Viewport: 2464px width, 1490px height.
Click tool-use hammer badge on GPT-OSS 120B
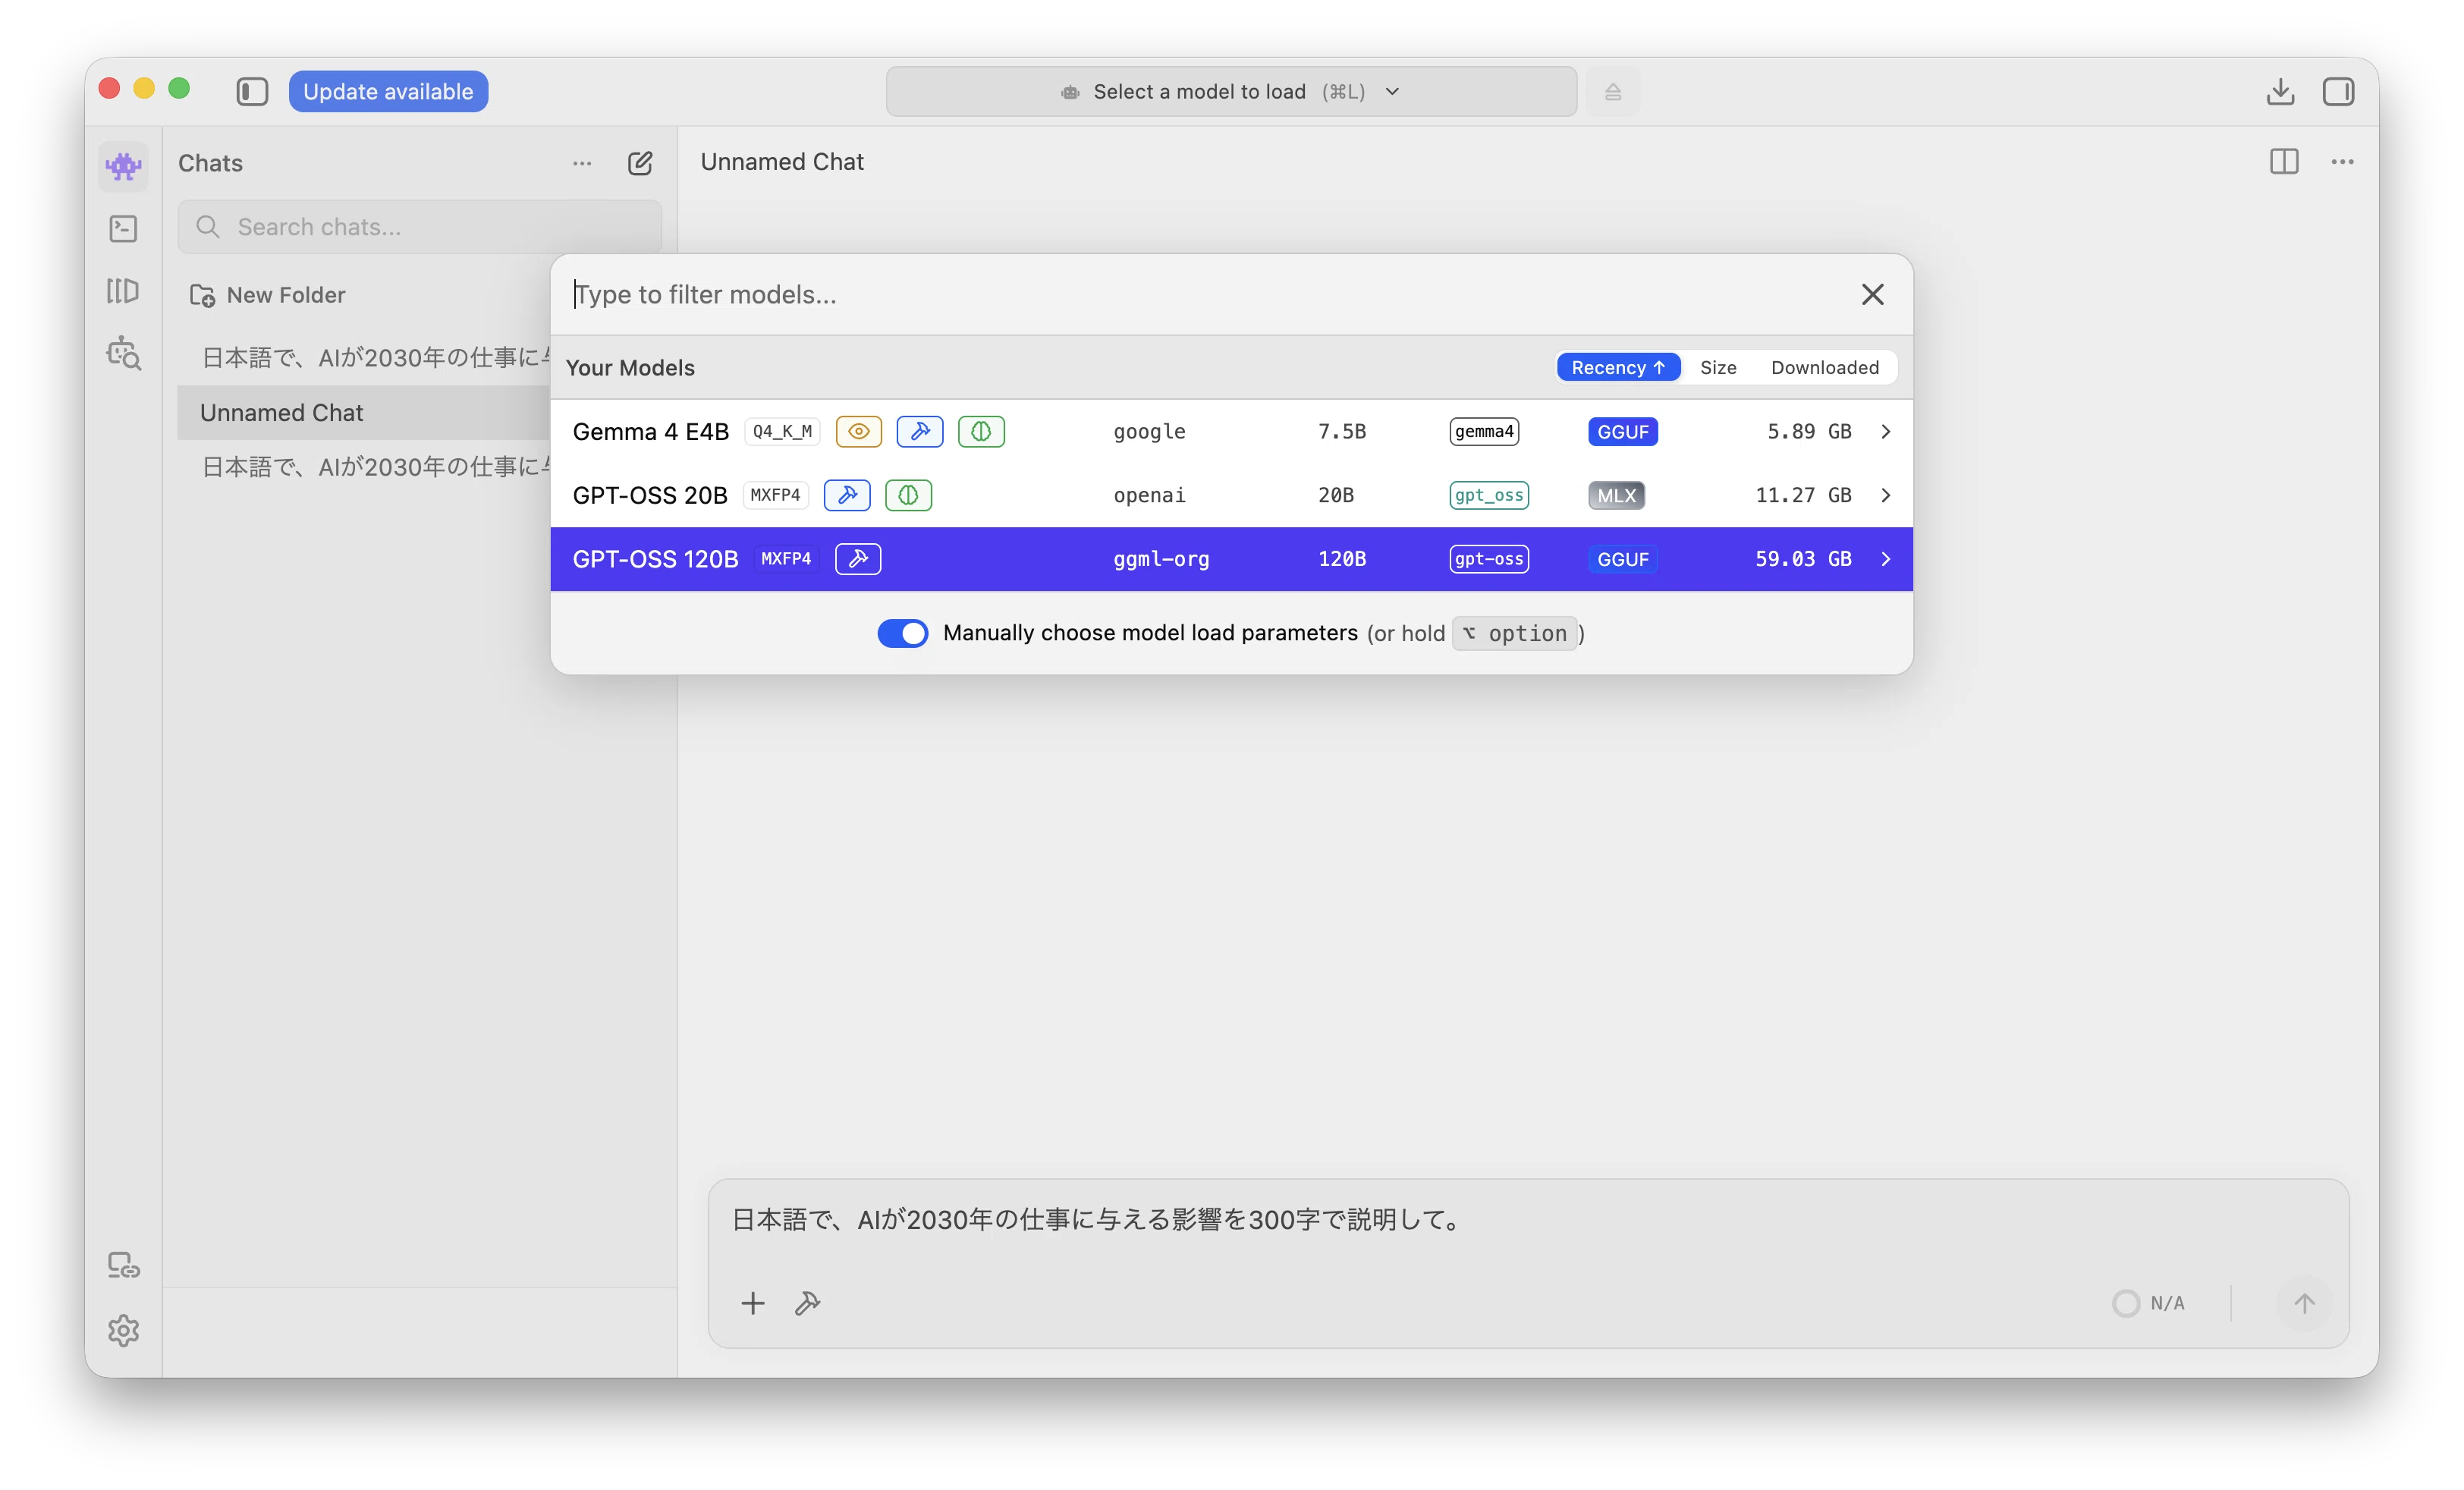(x=858, y=559)
